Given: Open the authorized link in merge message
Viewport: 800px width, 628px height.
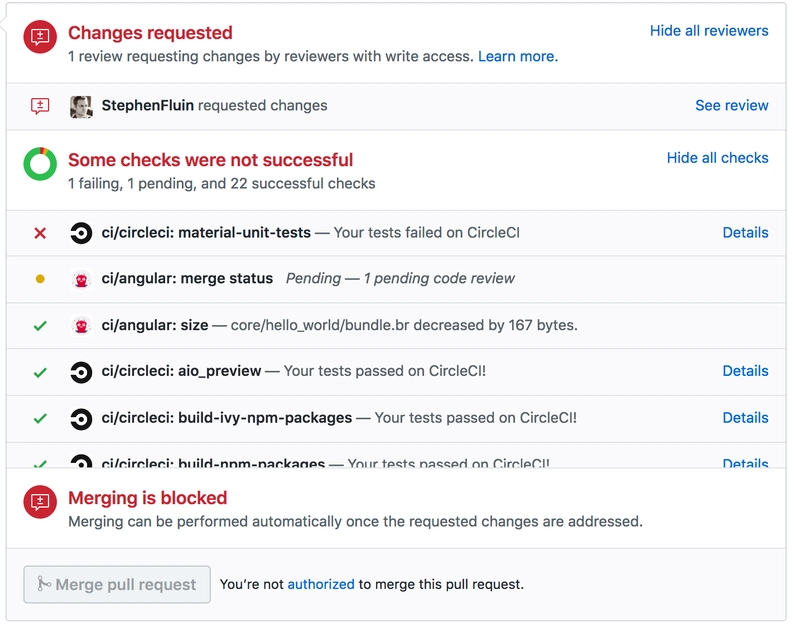Looking at the screenshot, I should [321, 585].
